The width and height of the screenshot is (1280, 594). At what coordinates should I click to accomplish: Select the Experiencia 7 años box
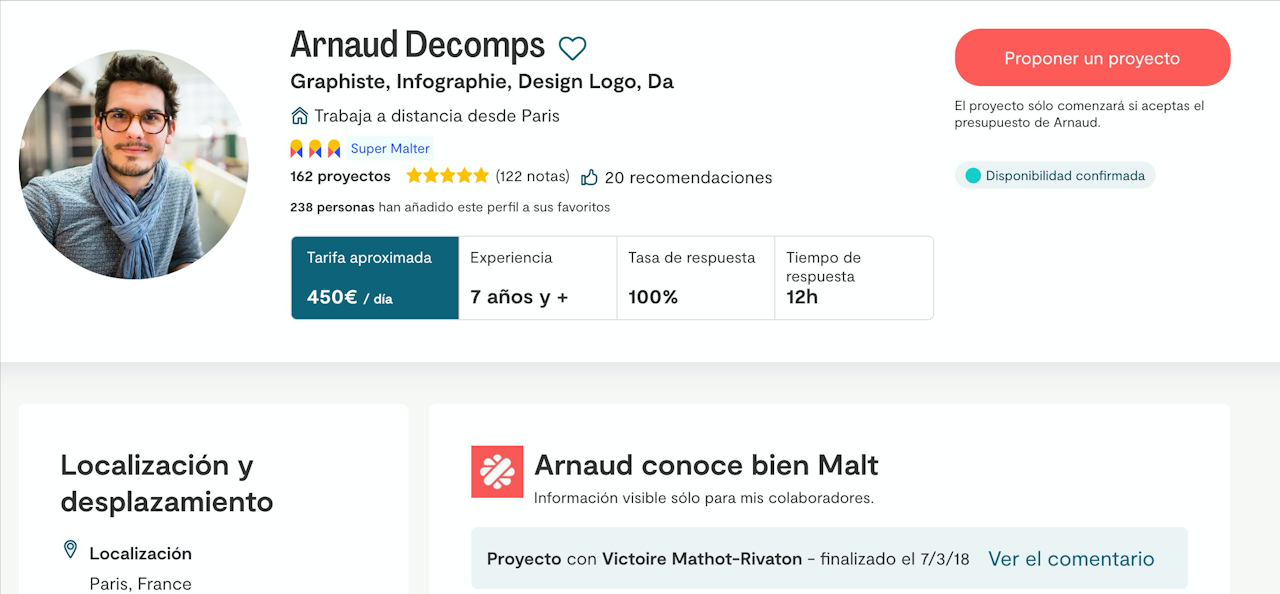(x=538, y=278)
